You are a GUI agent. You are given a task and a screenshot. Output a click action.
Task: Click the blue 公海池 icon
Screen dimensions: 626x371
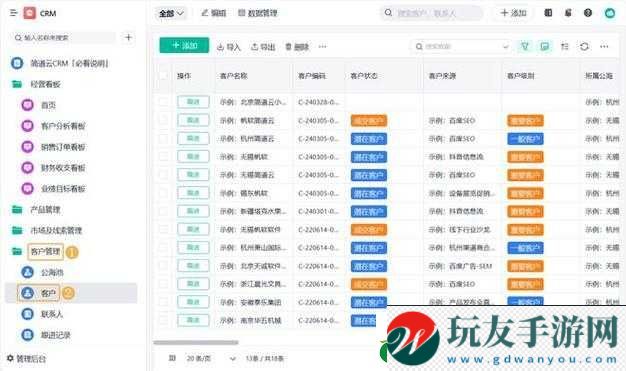(27, 272)
